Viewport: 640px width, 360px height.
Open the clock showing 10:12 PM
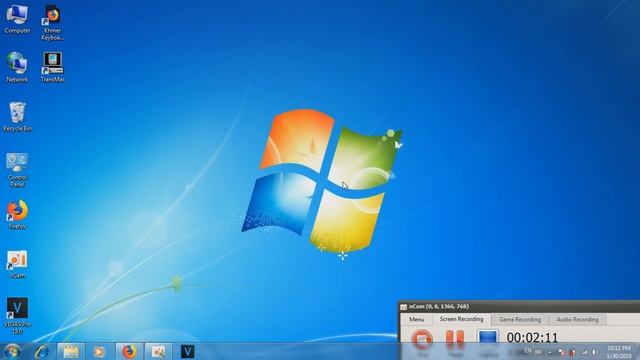(x=618, y=352)
